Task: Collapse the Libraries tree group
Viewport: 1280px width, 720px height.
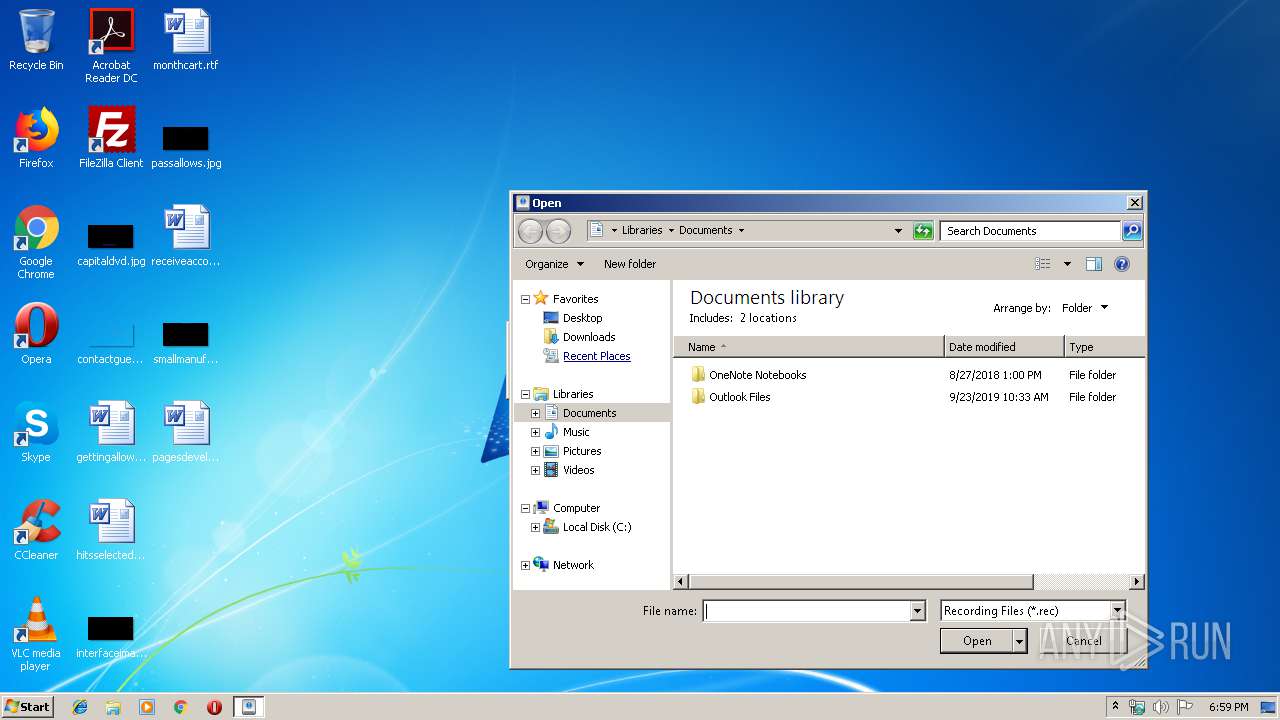Action: click(525, 394)
